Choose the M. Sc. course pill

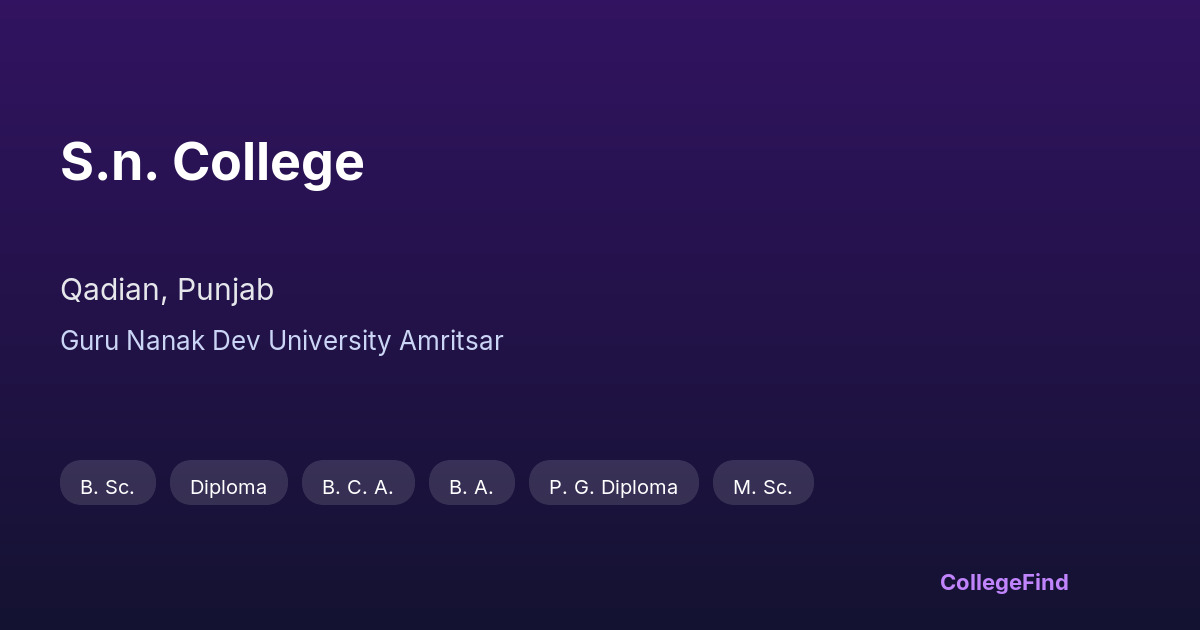click(x=762, y=487)
